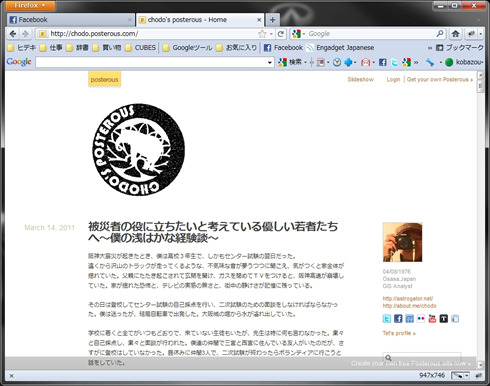Screen dimensions: 490x386
Task: Go back with the browser back arrow
Action: point(13,34)
